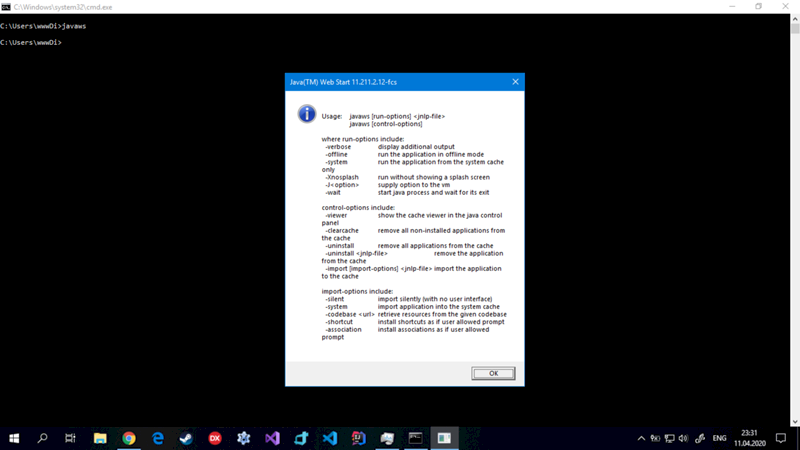
Task: Click the "-offline" option text
Action: (x=336, y=155)
